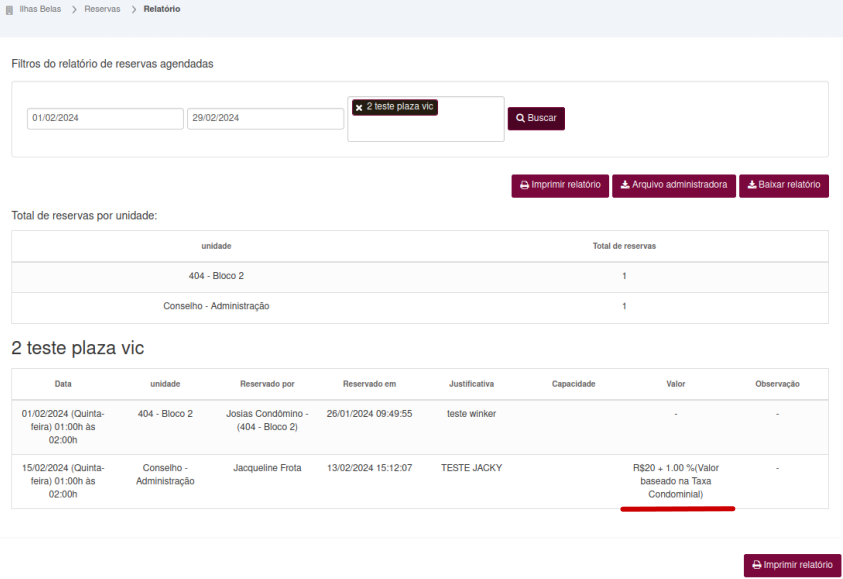Open the reservation area multi-select box
This screenshot has width=843, height=579.
(426, 119)
